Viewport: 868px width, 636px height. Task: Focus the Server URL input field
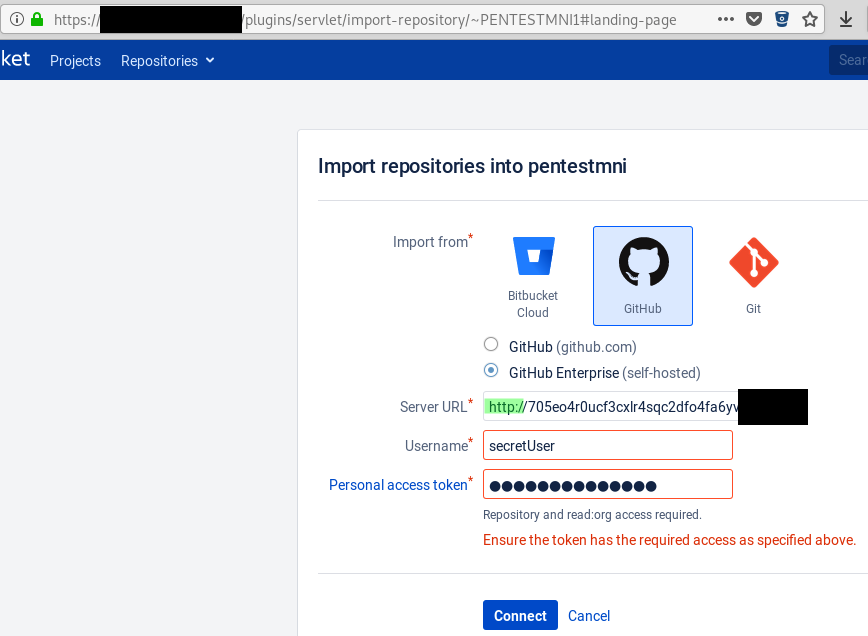click(x=611, y=407)
